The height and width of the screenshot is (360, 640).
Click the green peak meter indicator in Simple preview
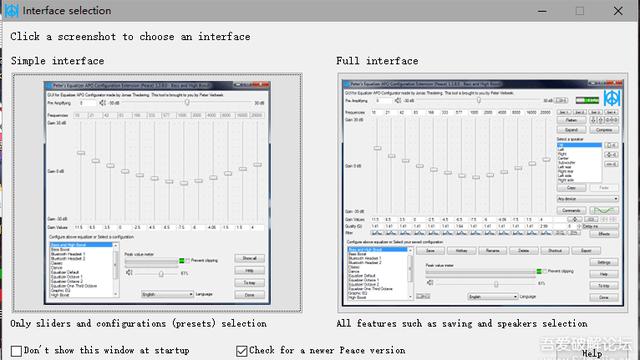click(x=182, y=260)
